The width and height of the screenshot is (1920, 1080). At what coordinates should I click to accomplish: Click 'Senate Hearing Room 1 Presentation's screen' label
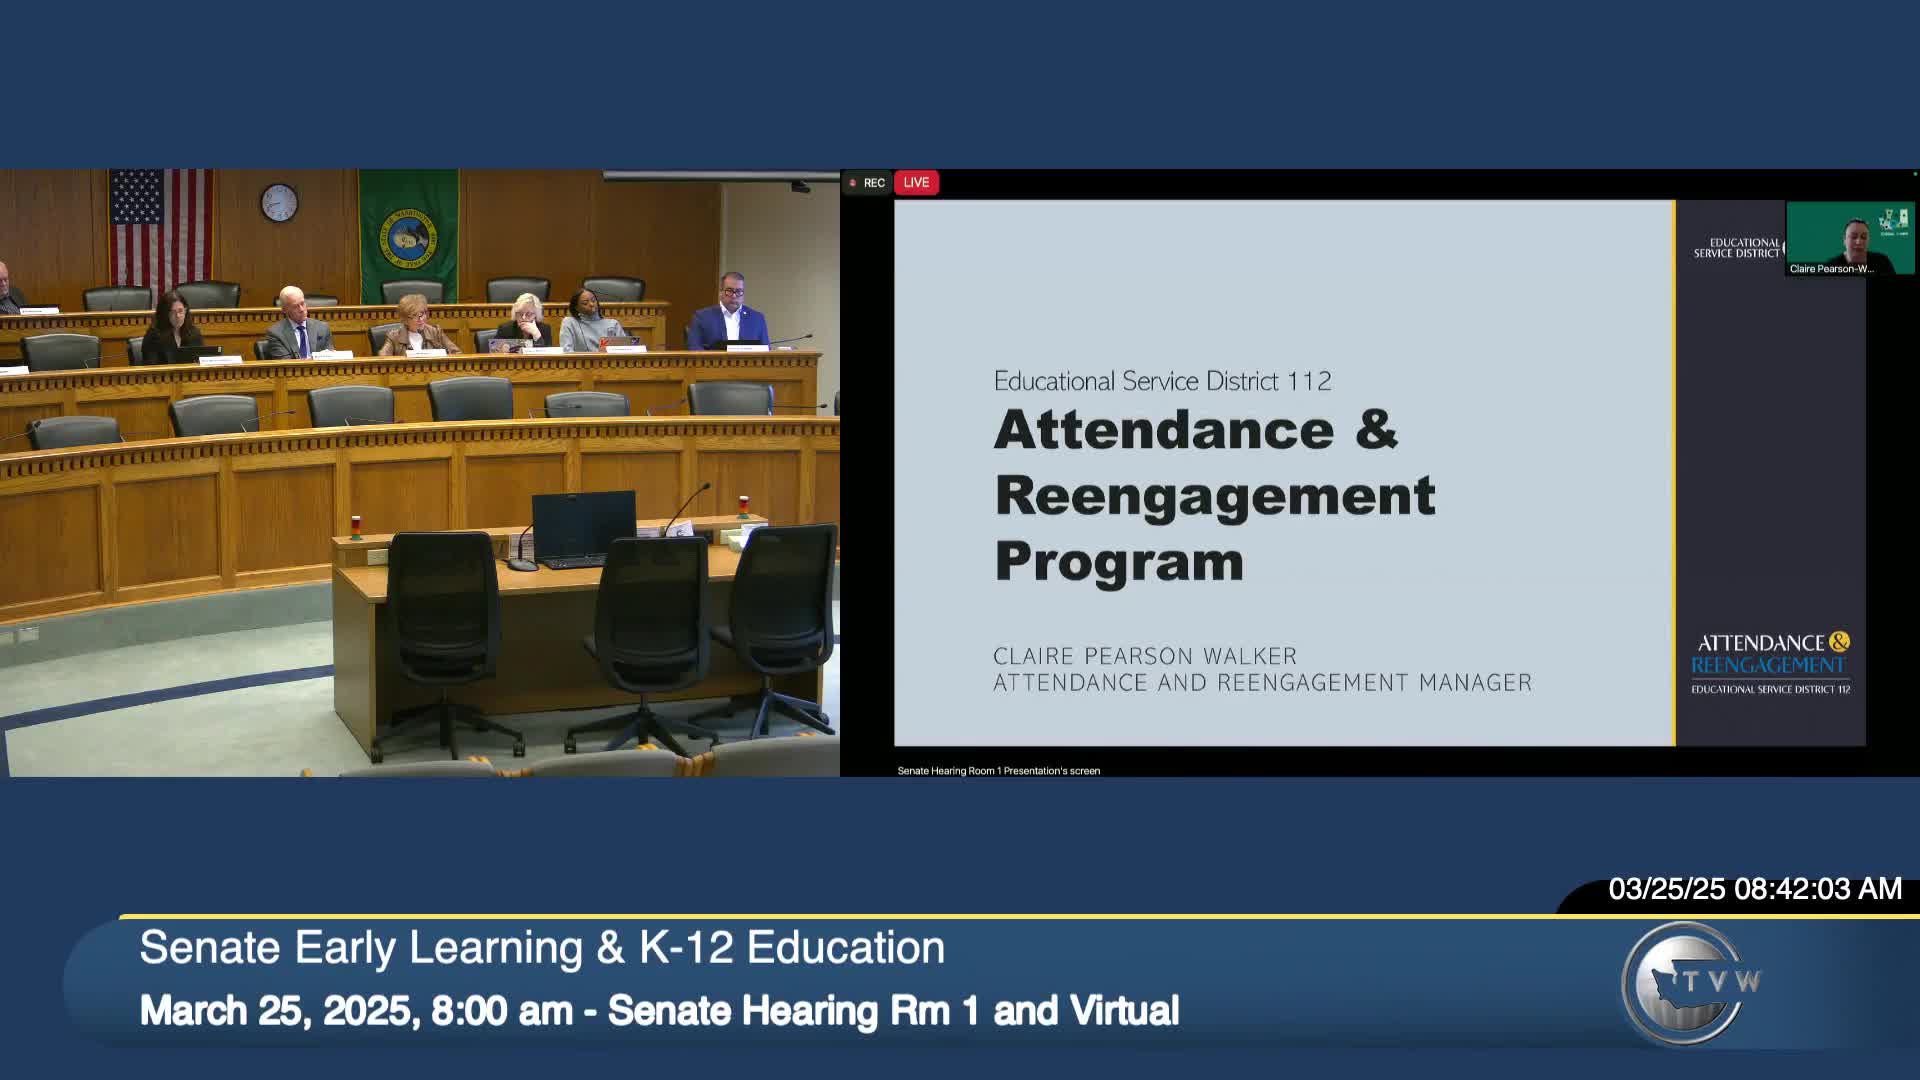tap(998, 771)
